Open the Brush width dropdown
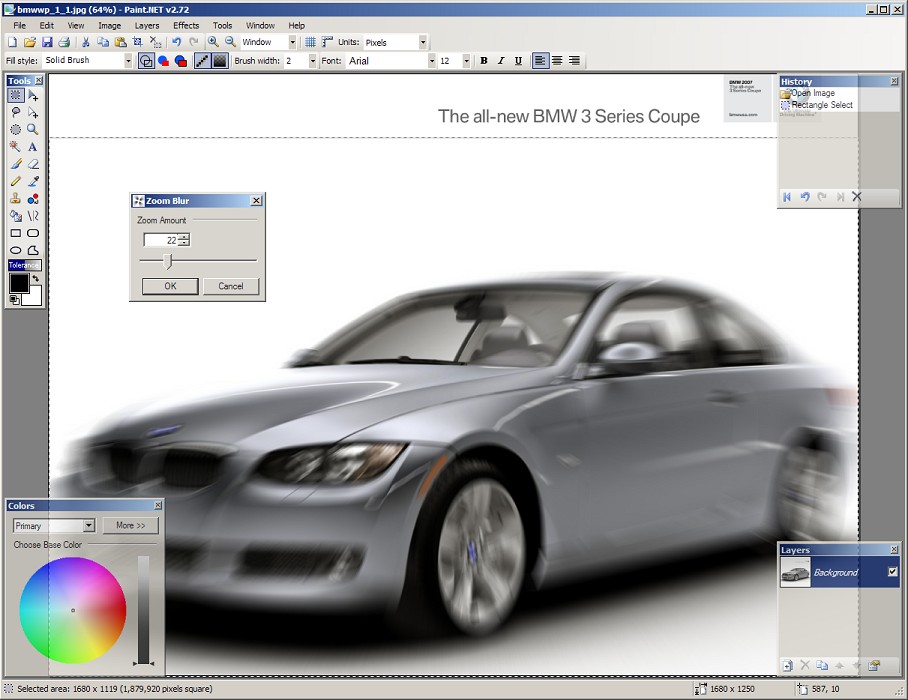 pyautogui.click(x=312, y=61)
